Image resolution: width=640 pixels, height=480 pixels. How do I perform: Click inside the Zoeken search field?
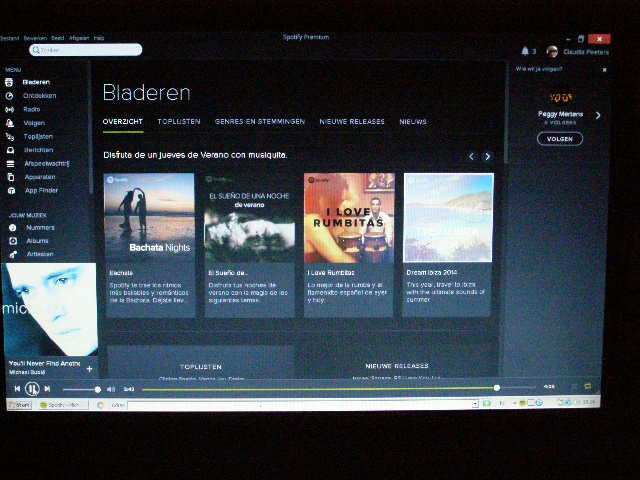86,50
